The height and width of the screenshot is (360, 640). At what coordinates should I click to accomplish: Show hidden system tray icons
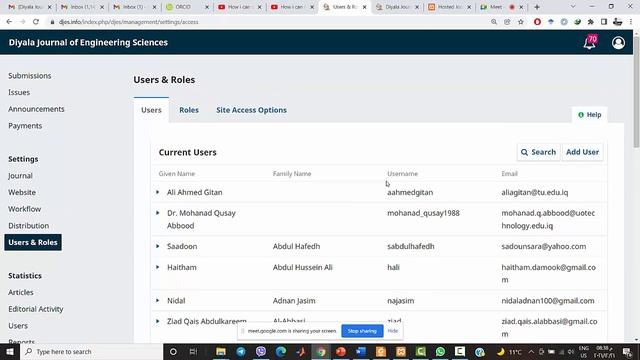(531, 351)
